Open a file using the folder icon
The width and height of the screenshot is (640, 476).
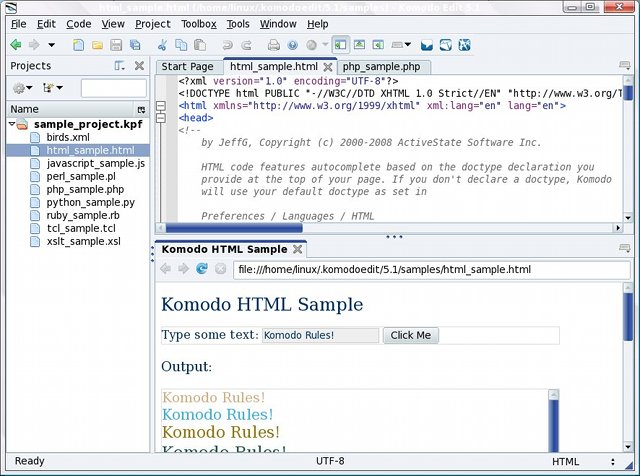tap(97, 45)
